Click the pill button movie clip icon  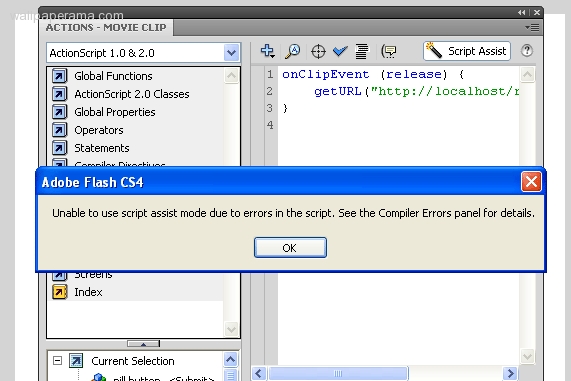(98, 377)
